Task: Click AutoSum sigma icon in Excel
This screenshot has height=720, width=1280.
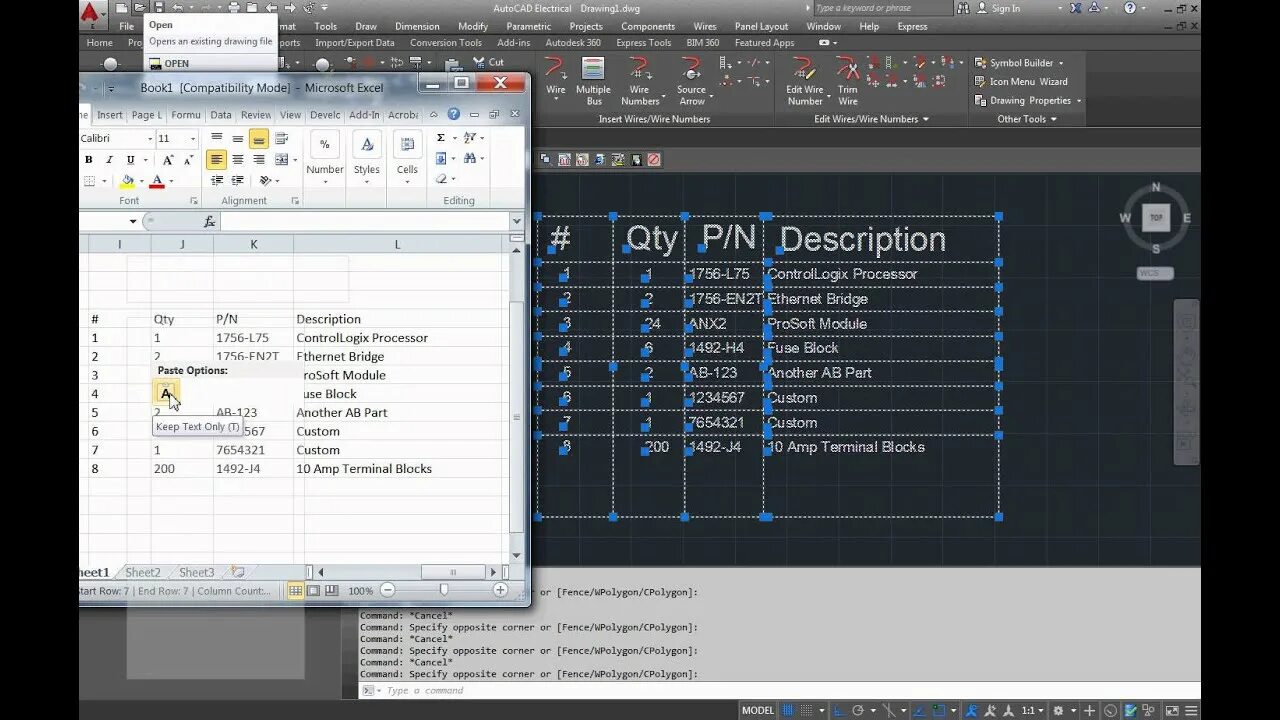Action: [x=441, y=138]
